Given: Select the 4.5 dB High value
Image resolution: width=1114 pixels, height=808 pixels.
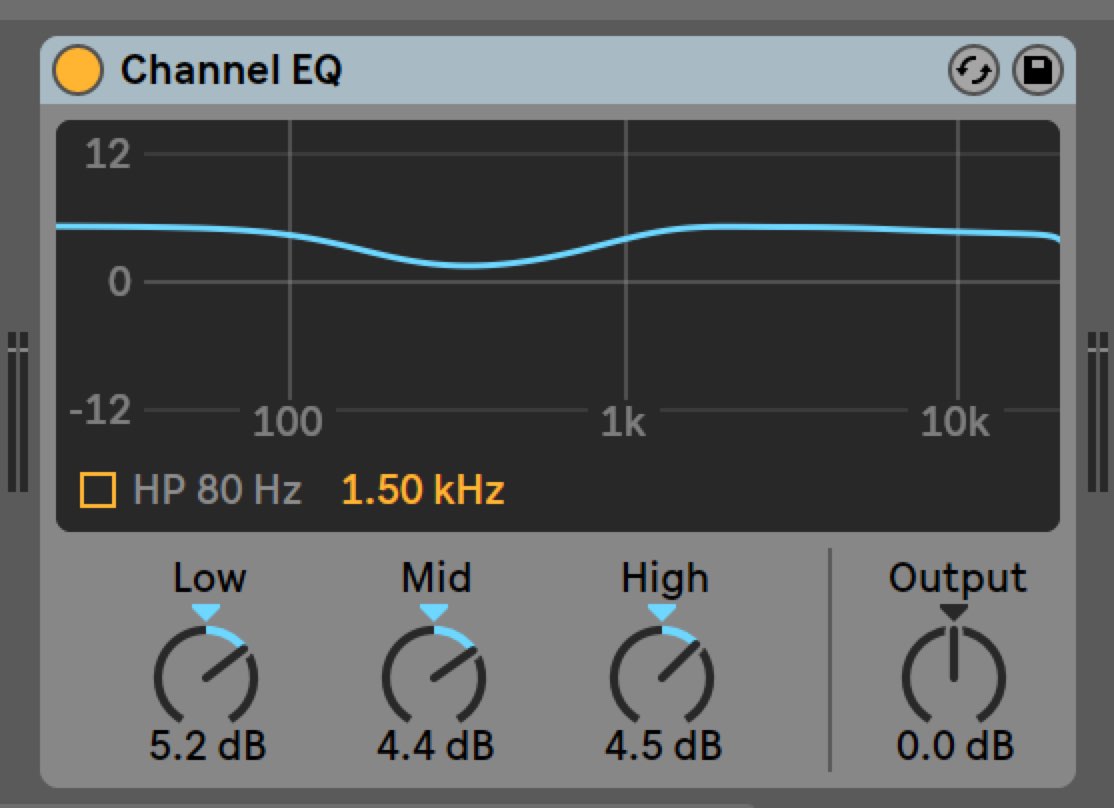Looking at the screenshot, I should (664, 745).
